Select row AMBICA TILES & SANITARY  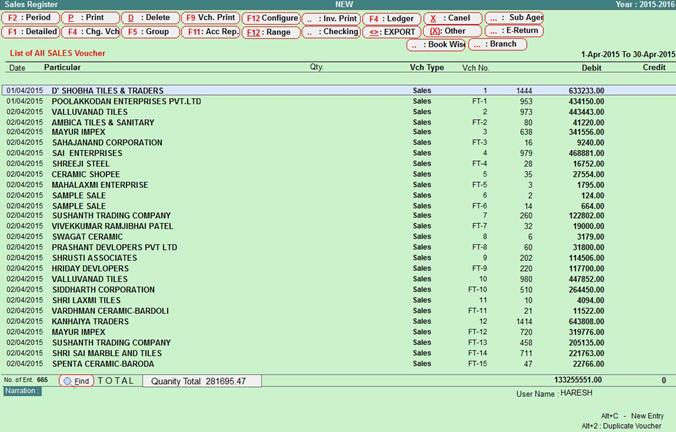tap(338, 122)
